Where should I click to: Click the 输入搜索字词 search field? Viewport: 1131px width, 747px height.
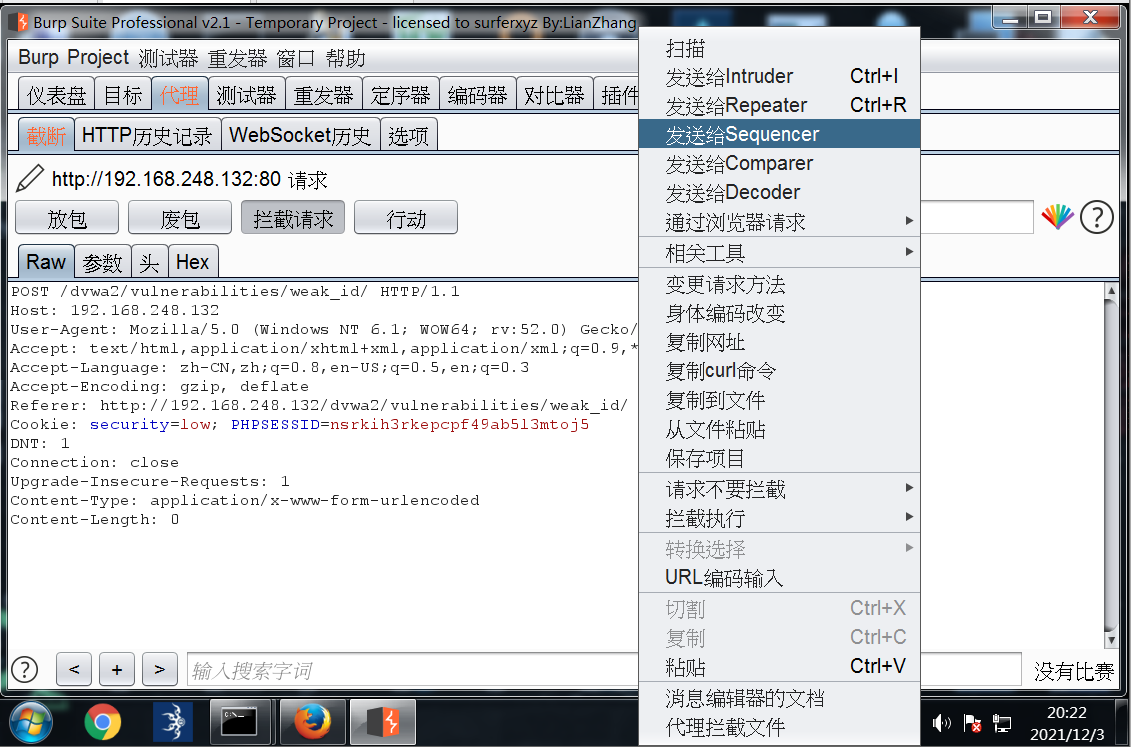tap(413, 670)
